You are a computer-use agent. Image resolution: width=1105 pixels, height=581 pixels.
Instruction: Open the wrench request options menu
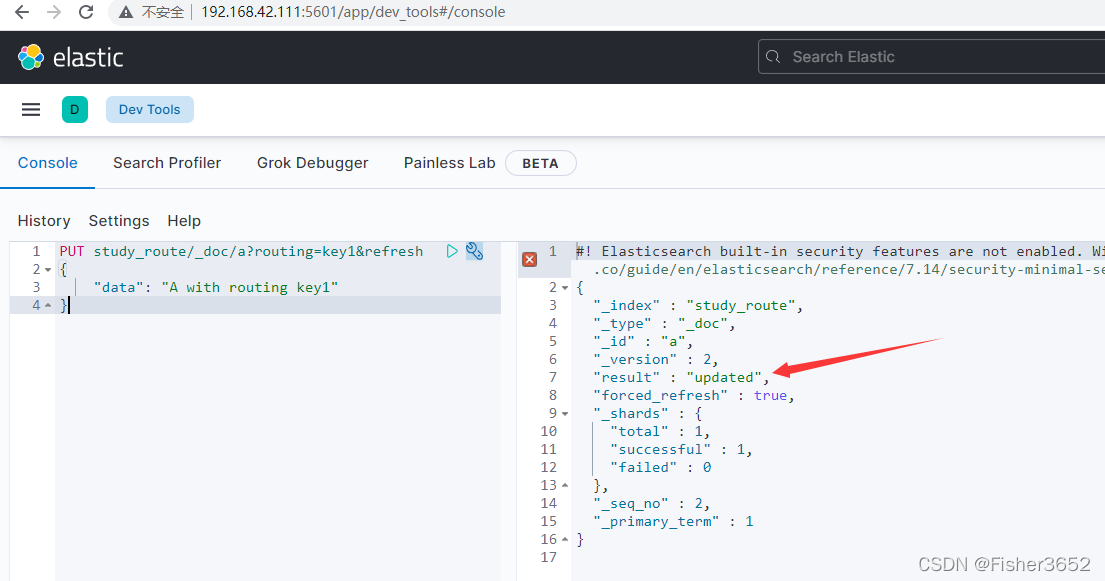pyautogui.click(x=475, y=251)
